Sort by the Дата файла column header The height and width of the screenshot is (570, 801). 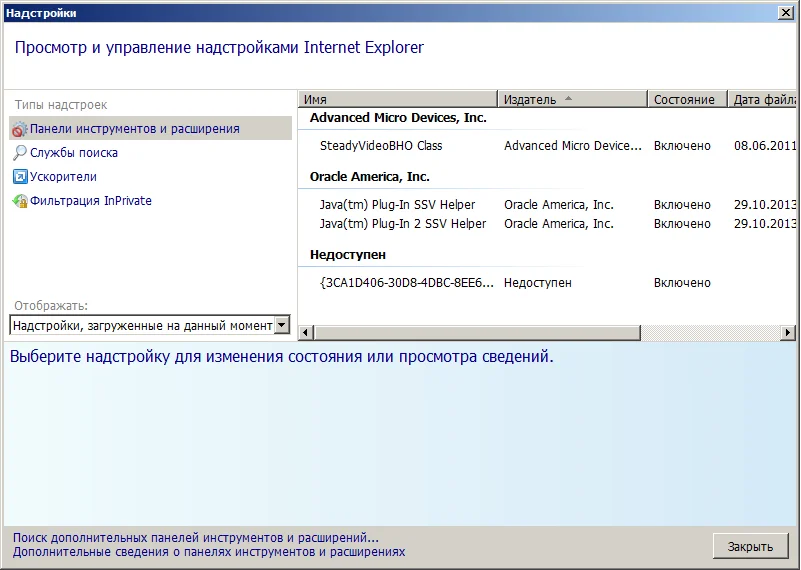pos(763,99)
